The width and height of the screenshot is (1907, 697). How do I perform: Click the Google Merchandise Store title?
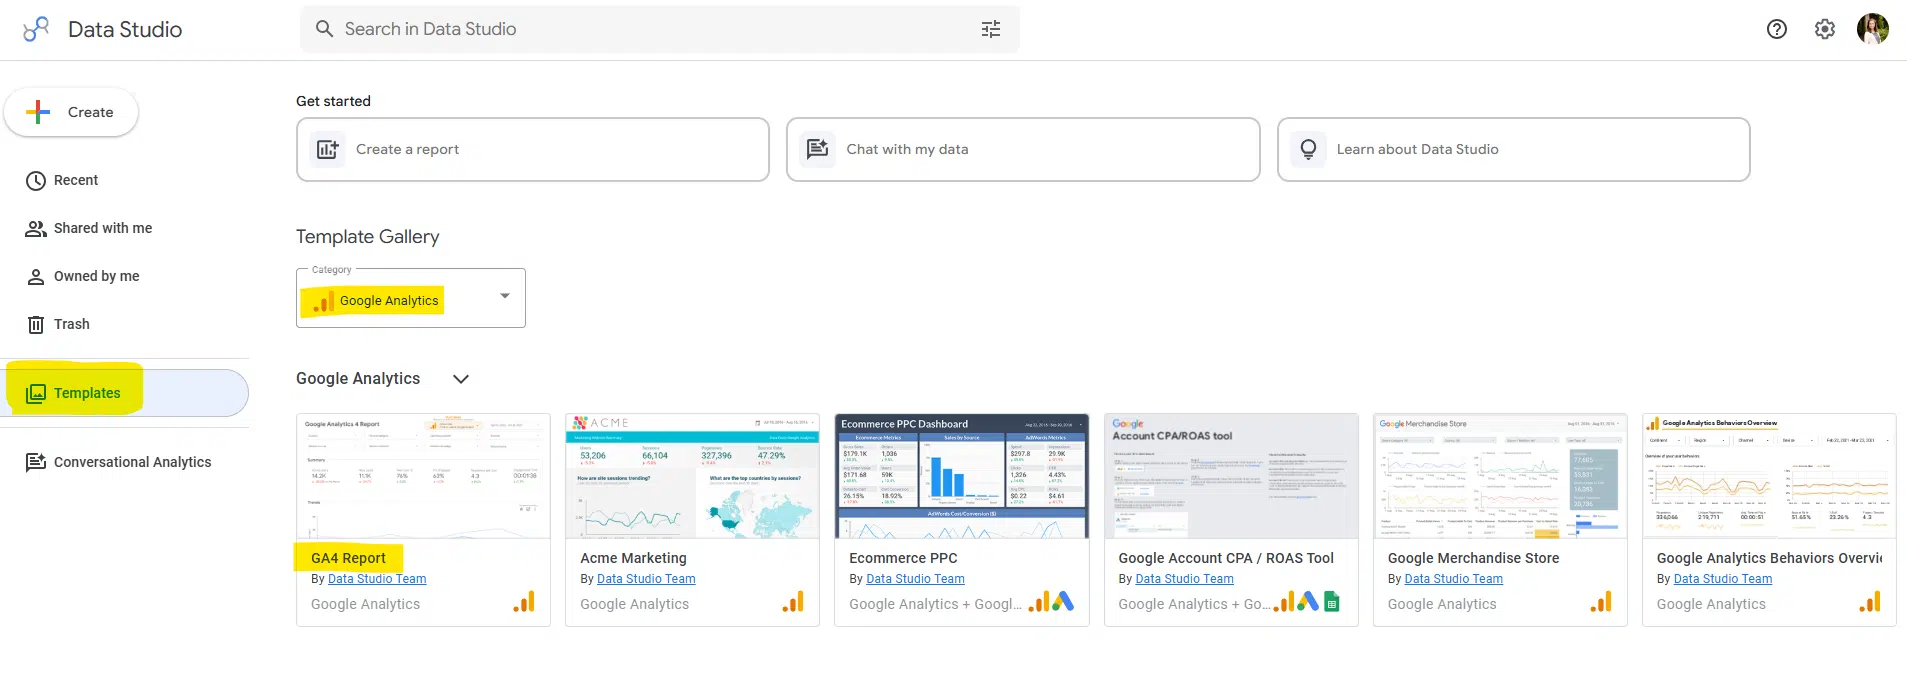1473,558
